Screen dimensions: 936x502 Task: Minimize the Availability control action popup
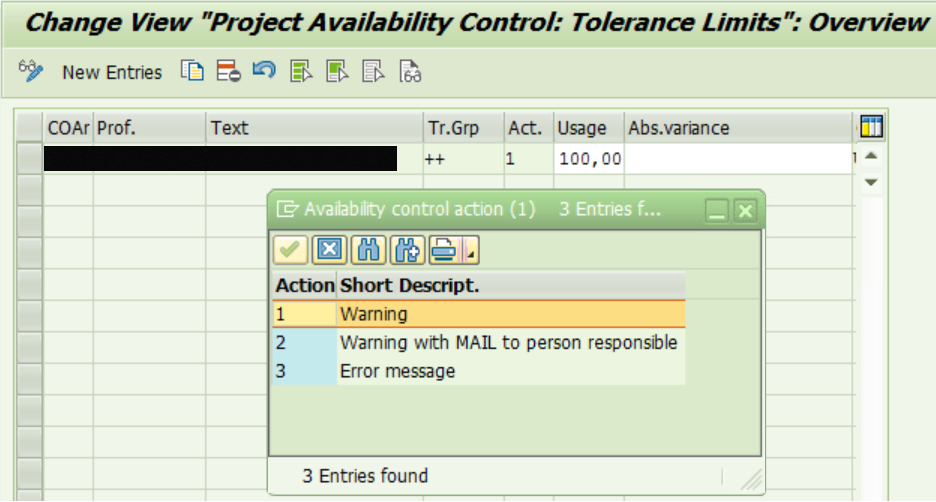tap(716, 211)
